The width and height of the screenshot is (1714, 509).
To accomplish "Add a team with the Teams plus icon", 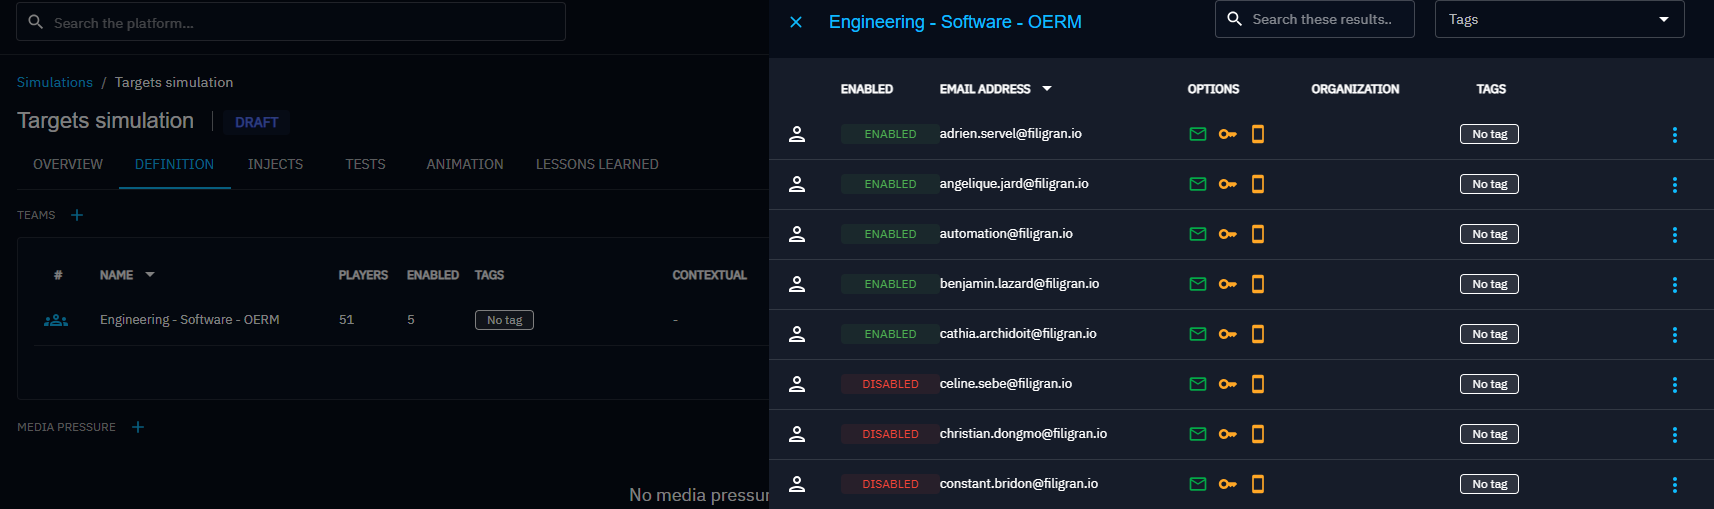I will pos(77,215).
